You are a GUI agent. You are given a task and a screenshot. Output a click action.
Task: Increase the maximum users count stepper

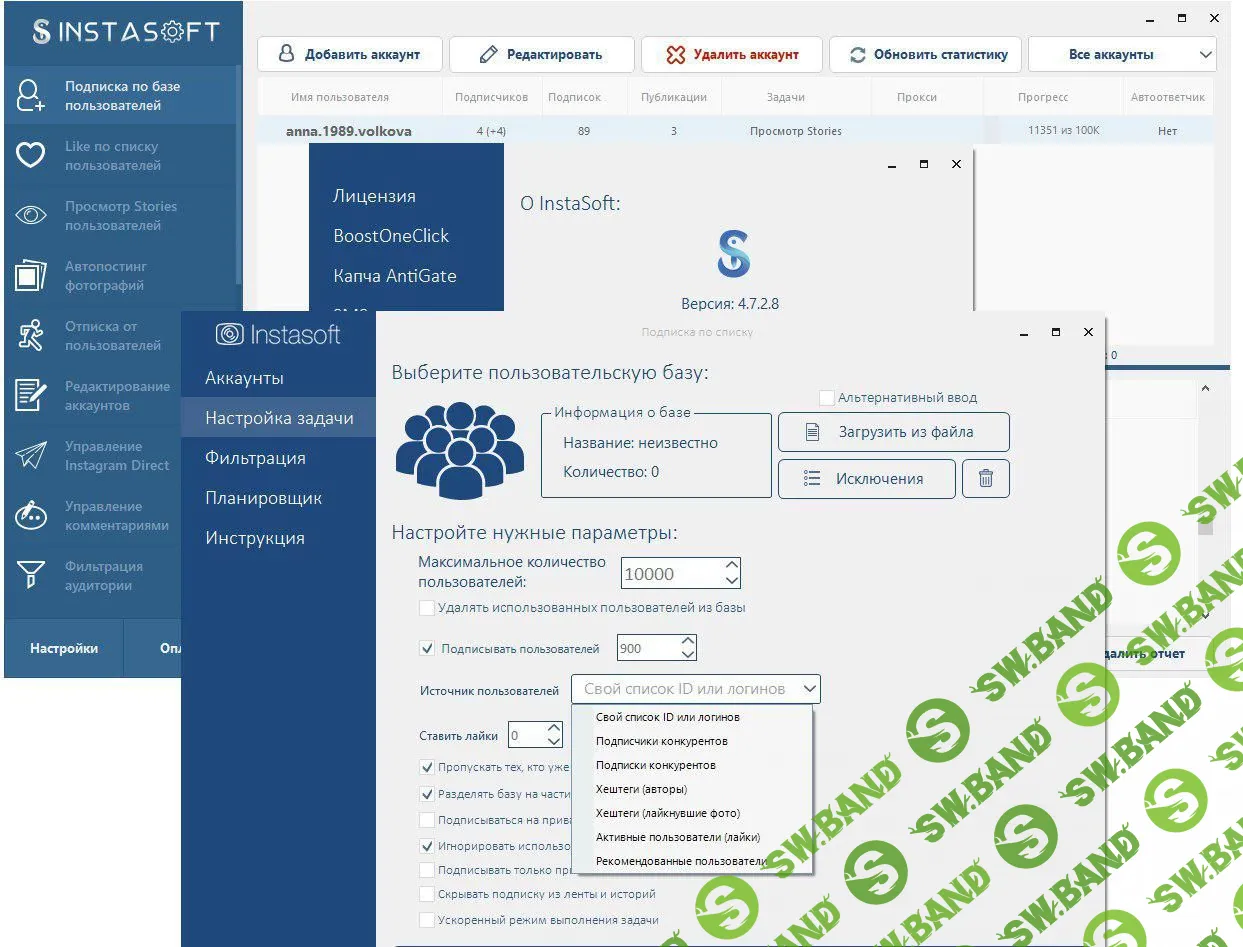tap(732, 566)
